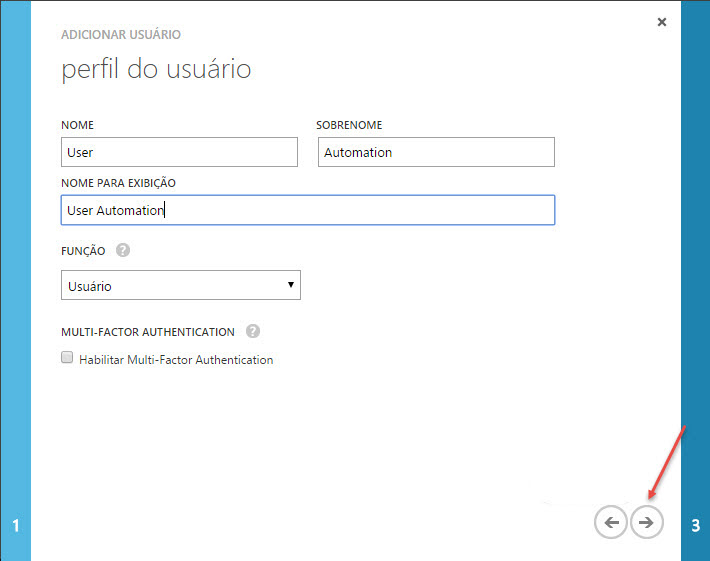Open the help icon beside Função

(123, 250)
